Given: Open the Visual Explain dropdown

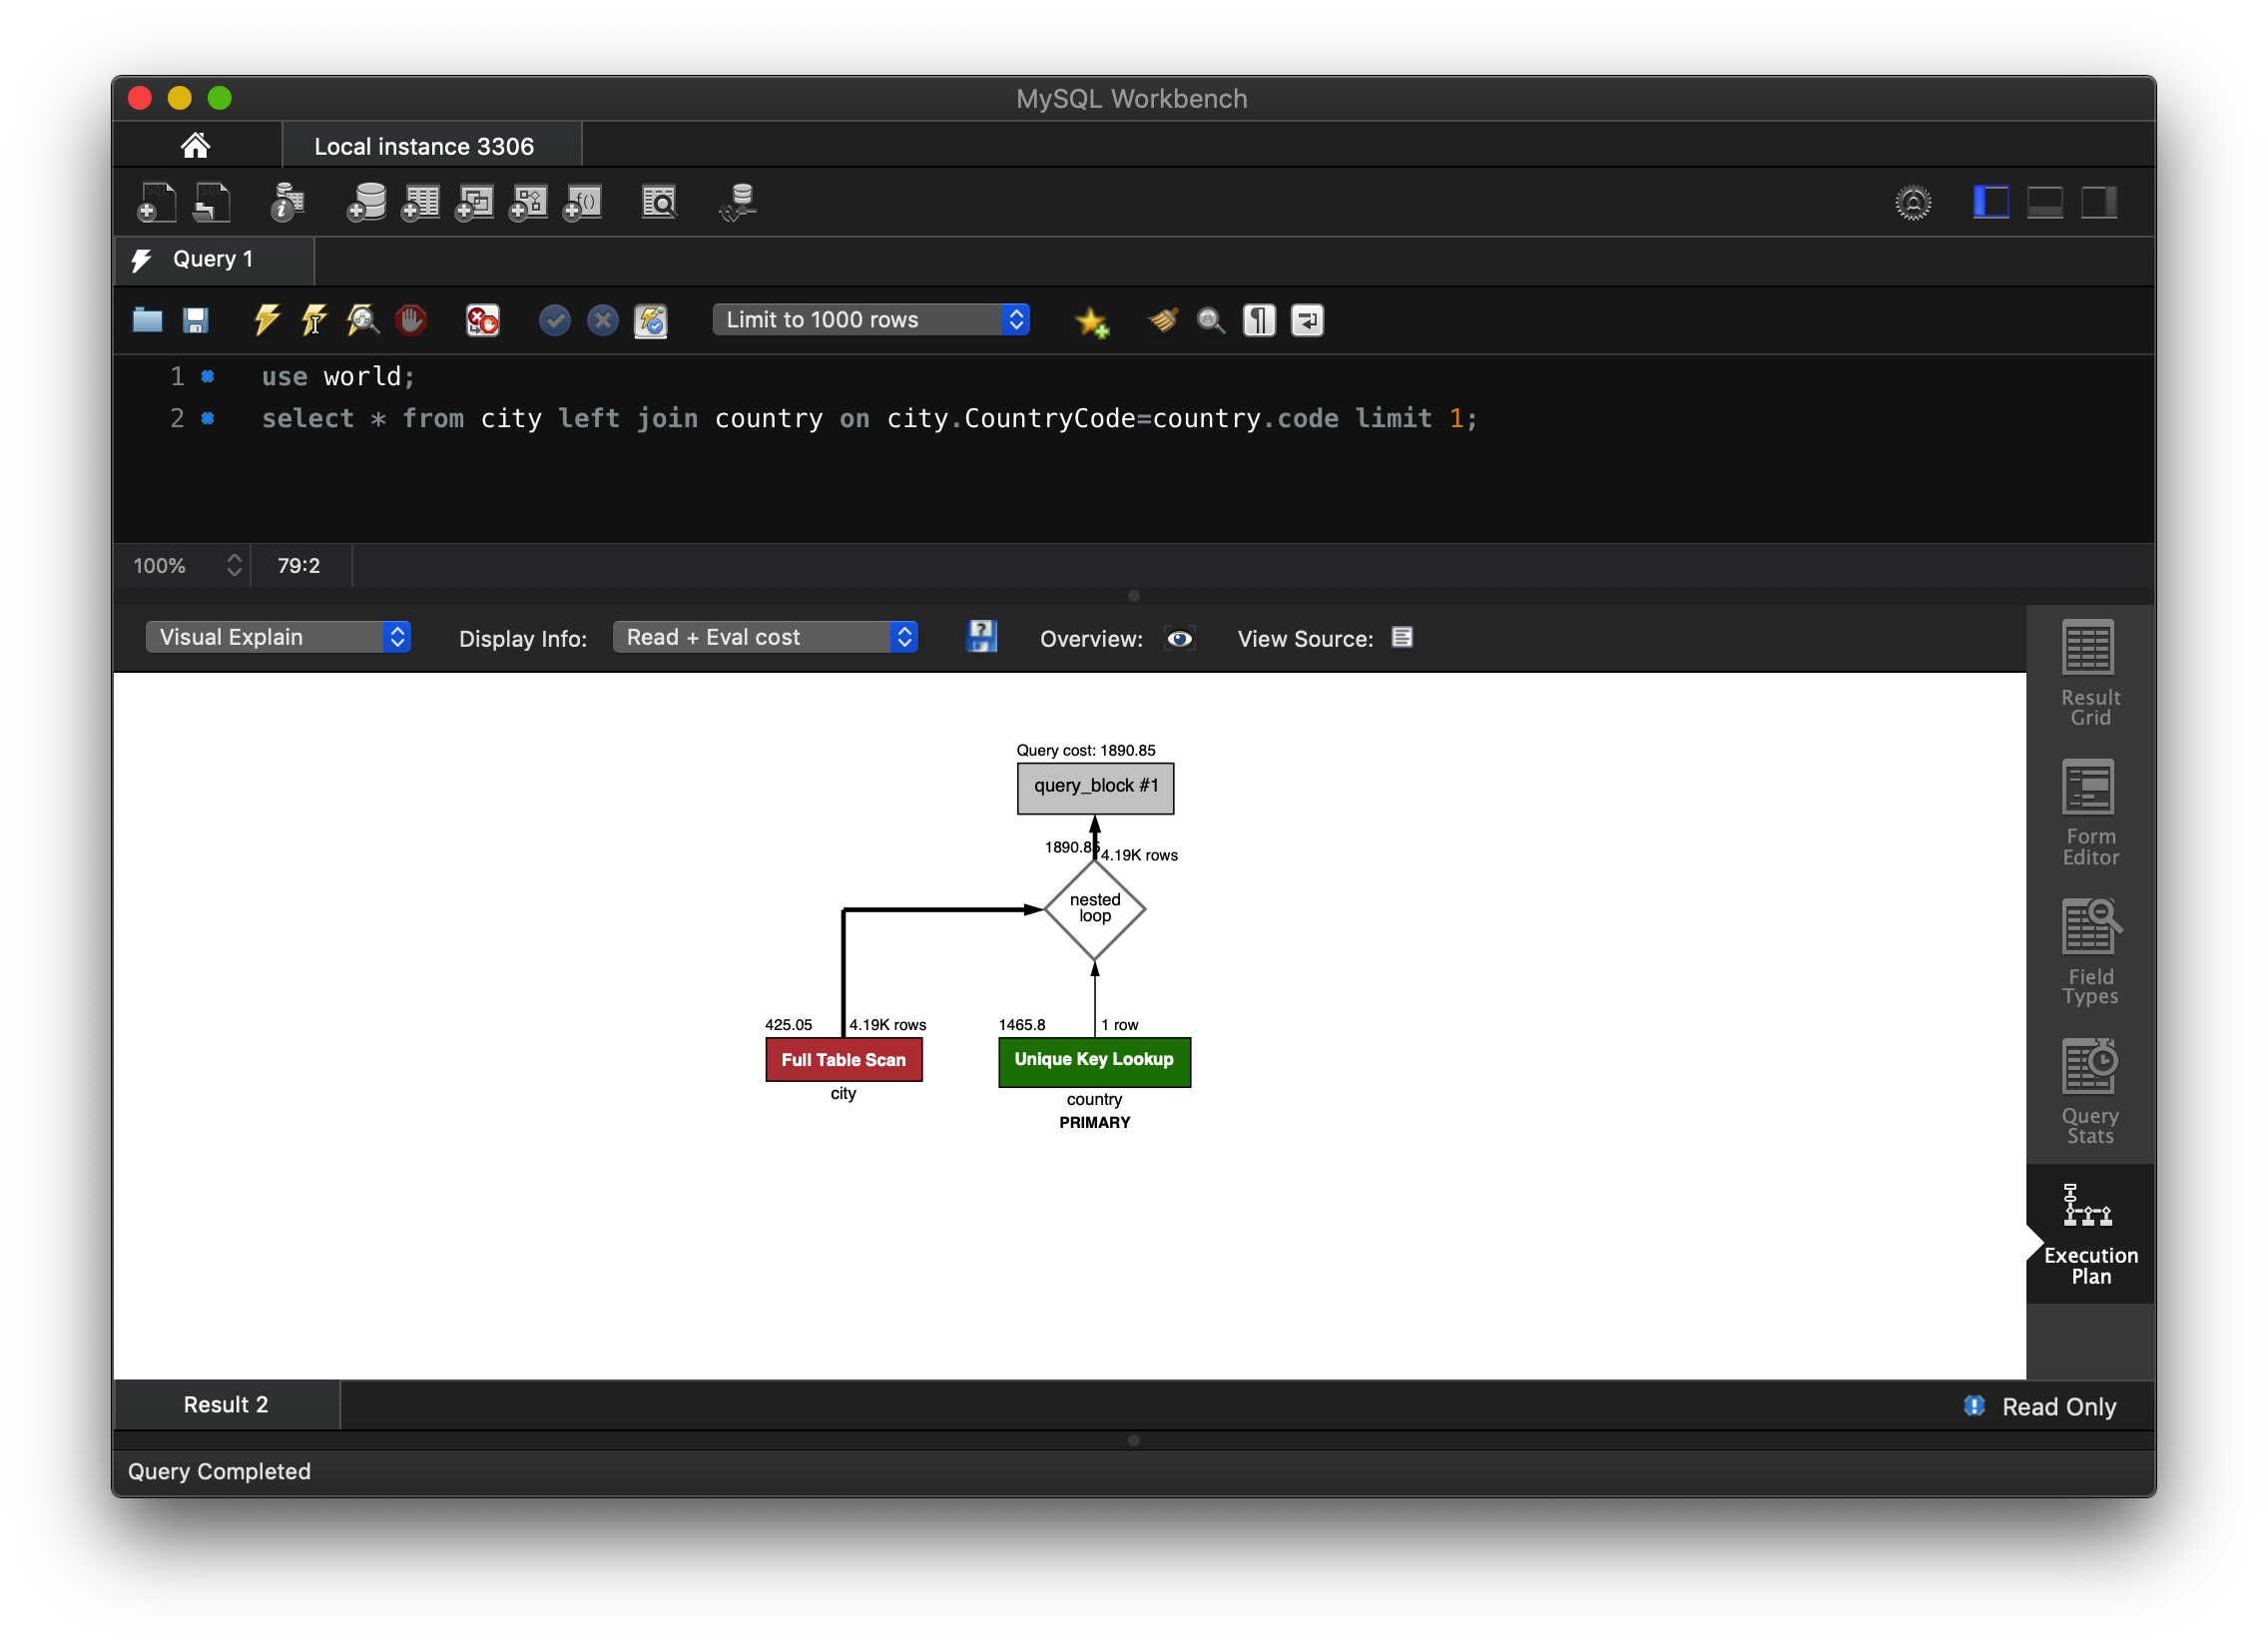Looking at the screenshot, I should pyautogui.click(x=278, y=637).
